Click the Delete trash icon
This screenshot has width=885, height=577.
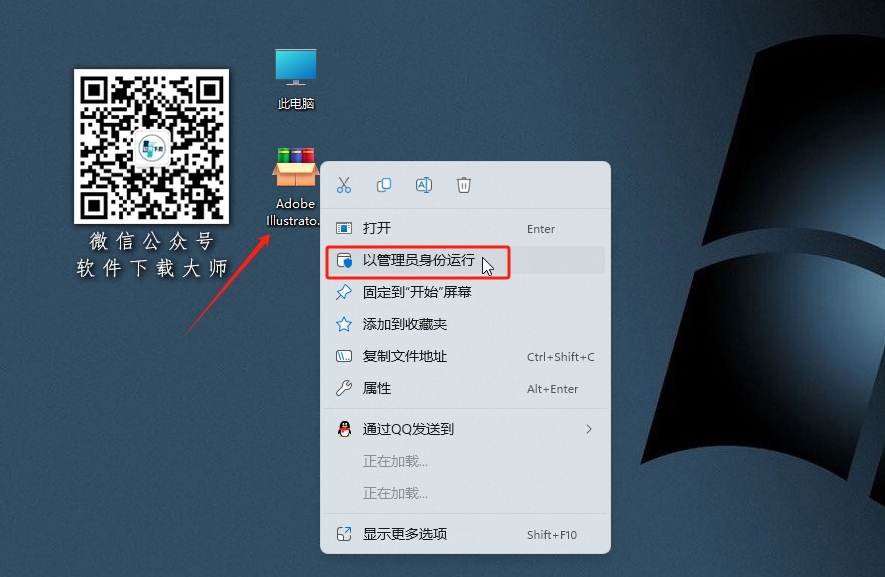tap(464, 185)
